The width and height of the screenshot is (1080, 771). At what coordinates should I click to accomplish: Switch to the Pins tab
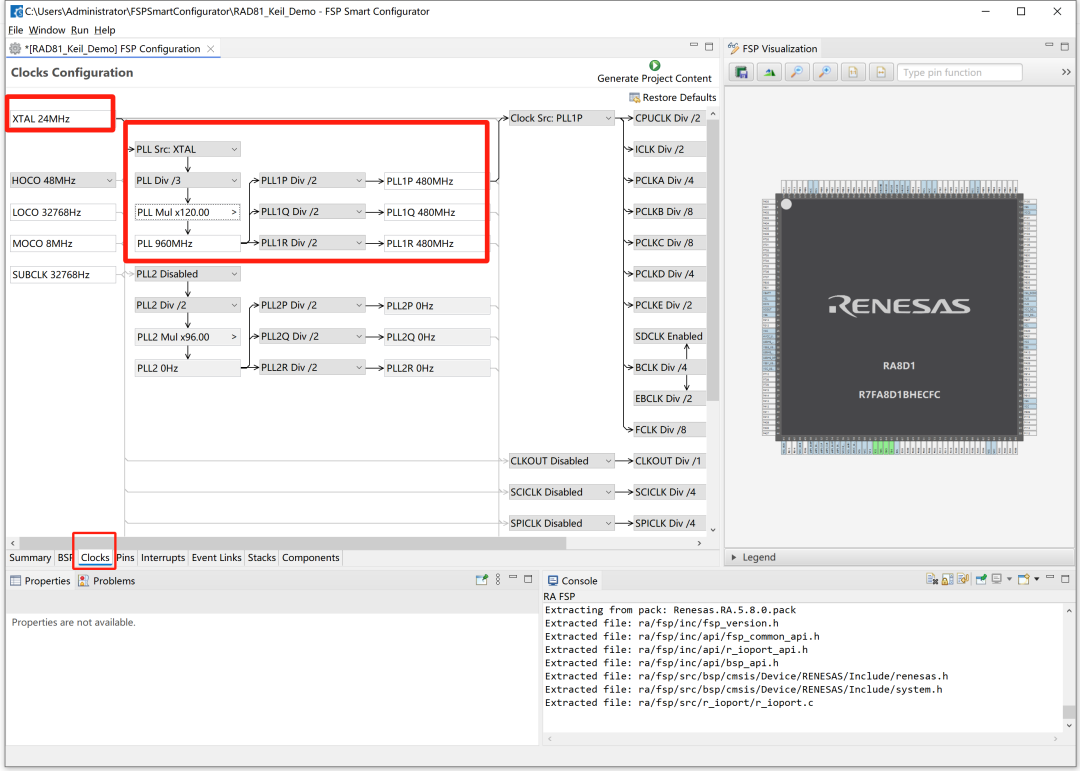tap(125, 558)
